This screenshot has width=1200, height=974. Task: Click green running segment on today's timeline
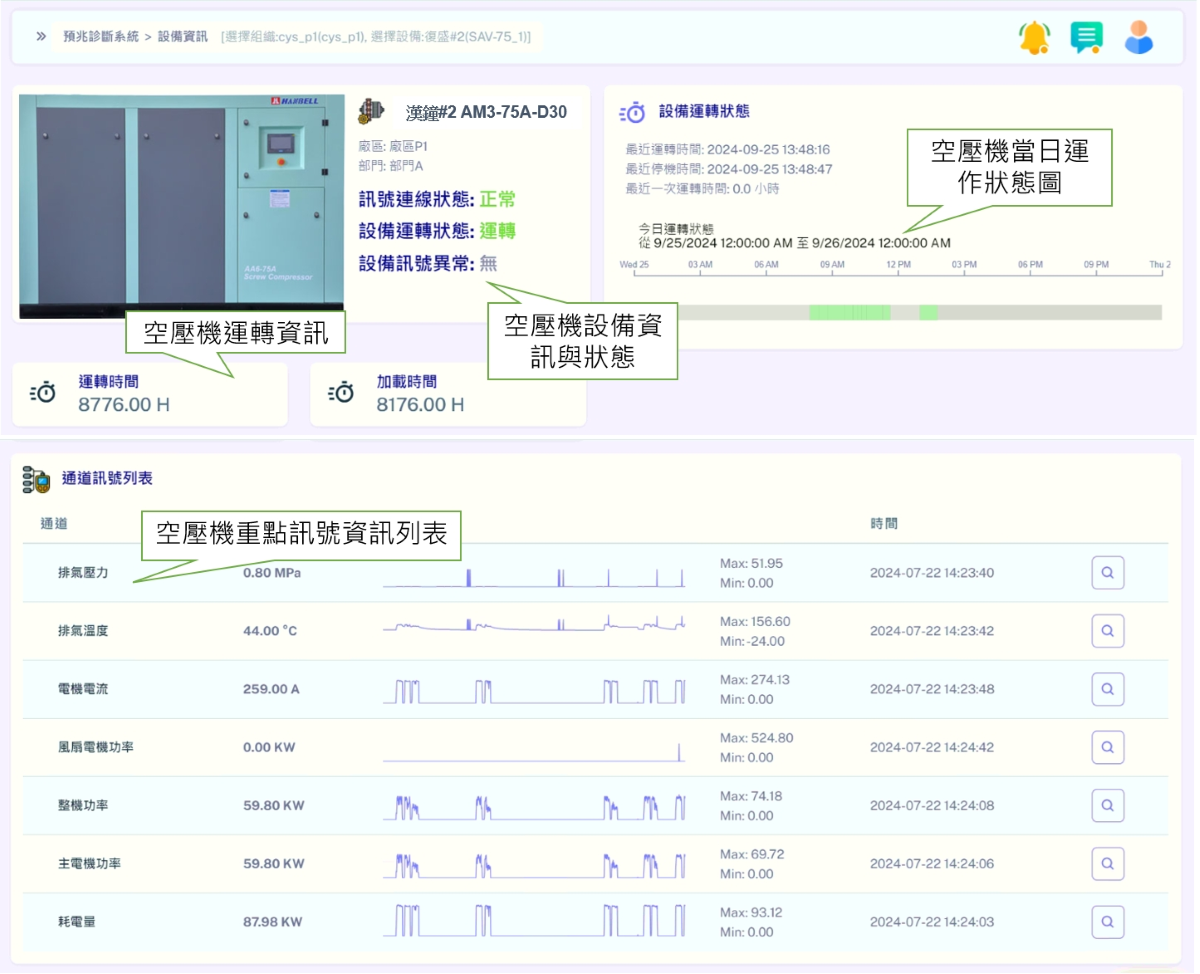[x=848, y=313]
